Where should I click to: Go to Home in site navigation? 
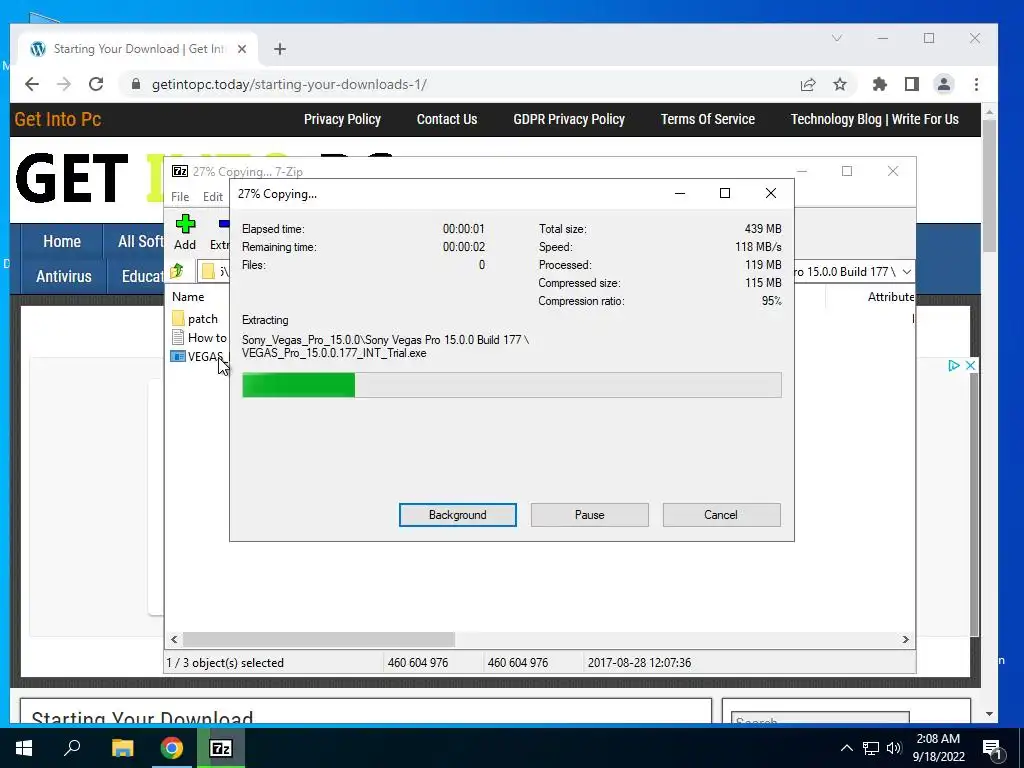tap(62, 242)
